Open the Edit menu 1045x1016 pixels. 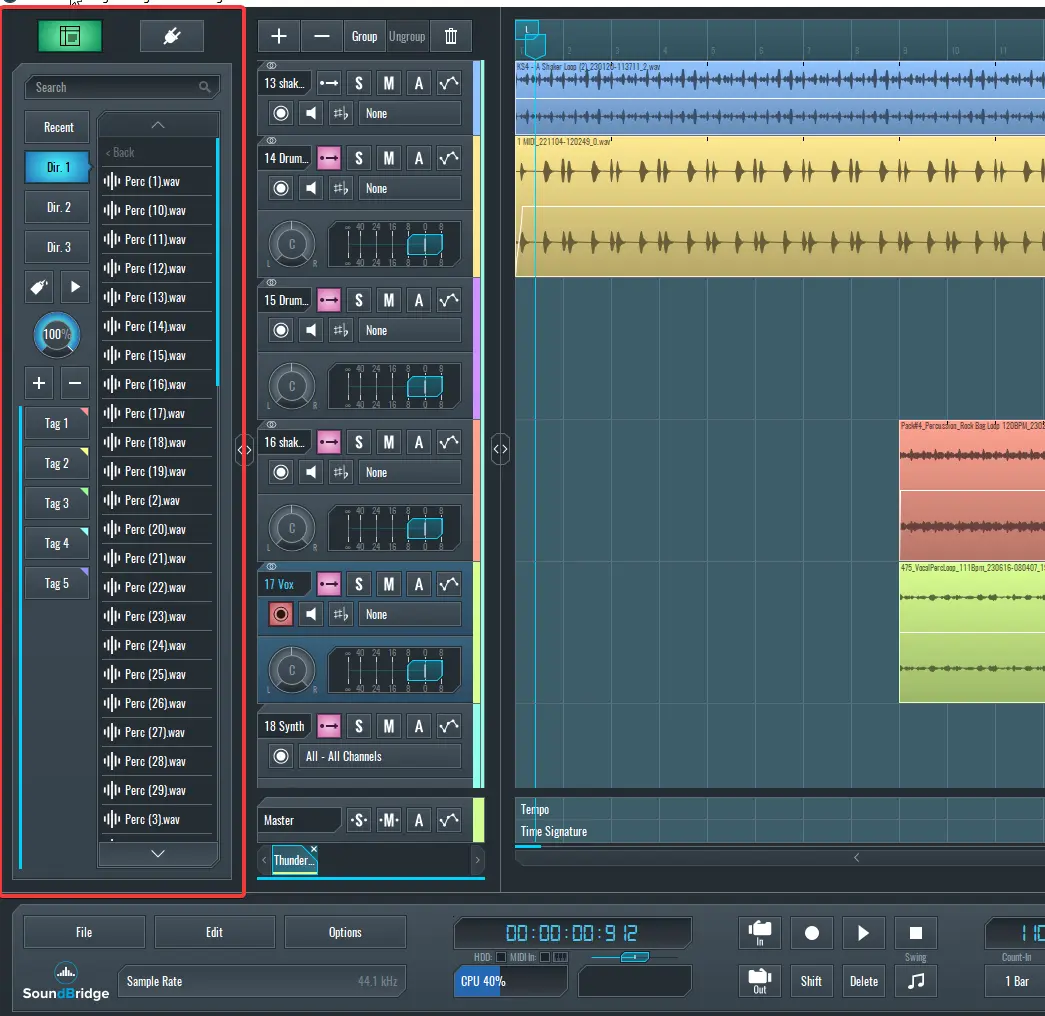click(x=215, y=933)
